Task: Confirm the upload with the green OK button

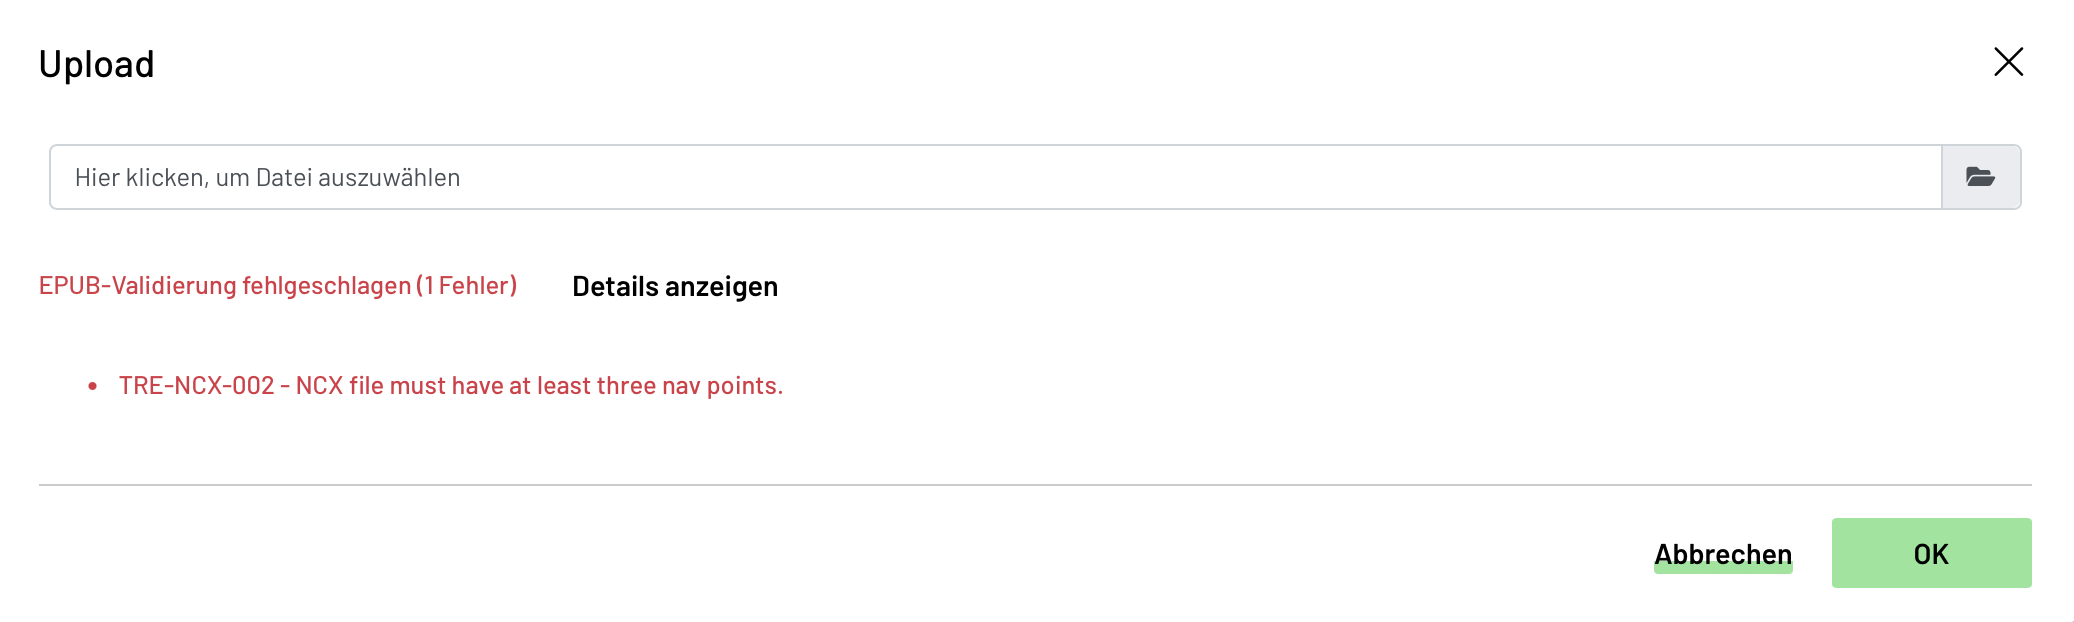Action: pos(1930,553)
